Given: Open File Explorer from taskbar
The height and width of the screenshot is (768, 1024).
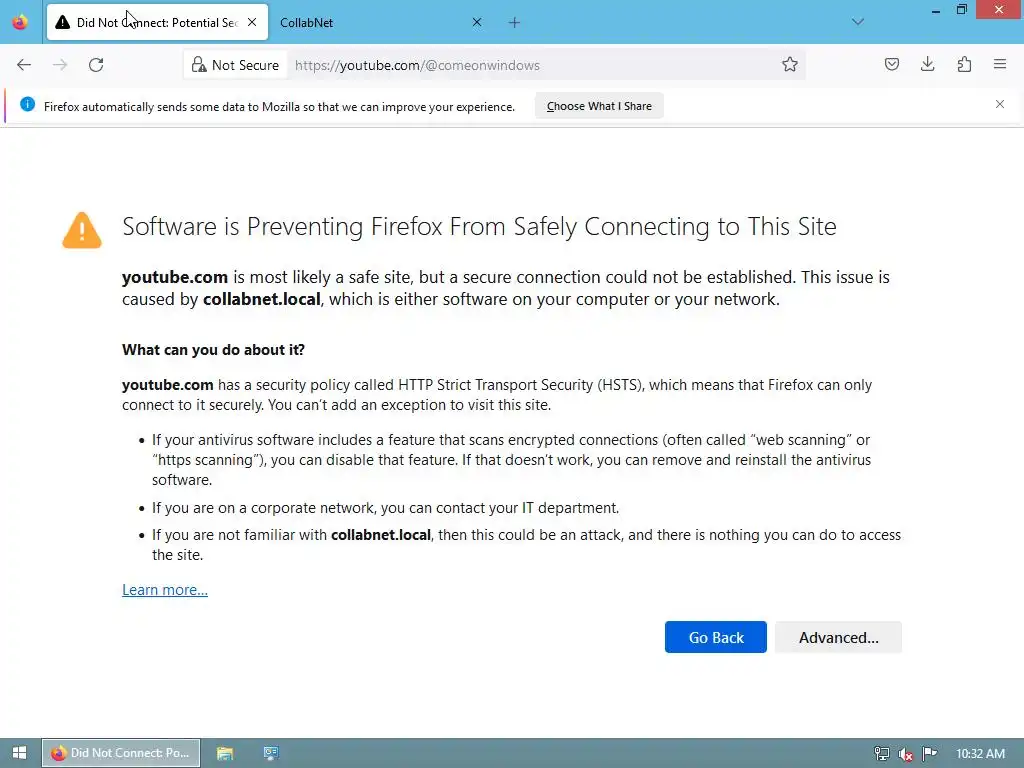Looking at the screenshot, I should click(x=225, y=753).
